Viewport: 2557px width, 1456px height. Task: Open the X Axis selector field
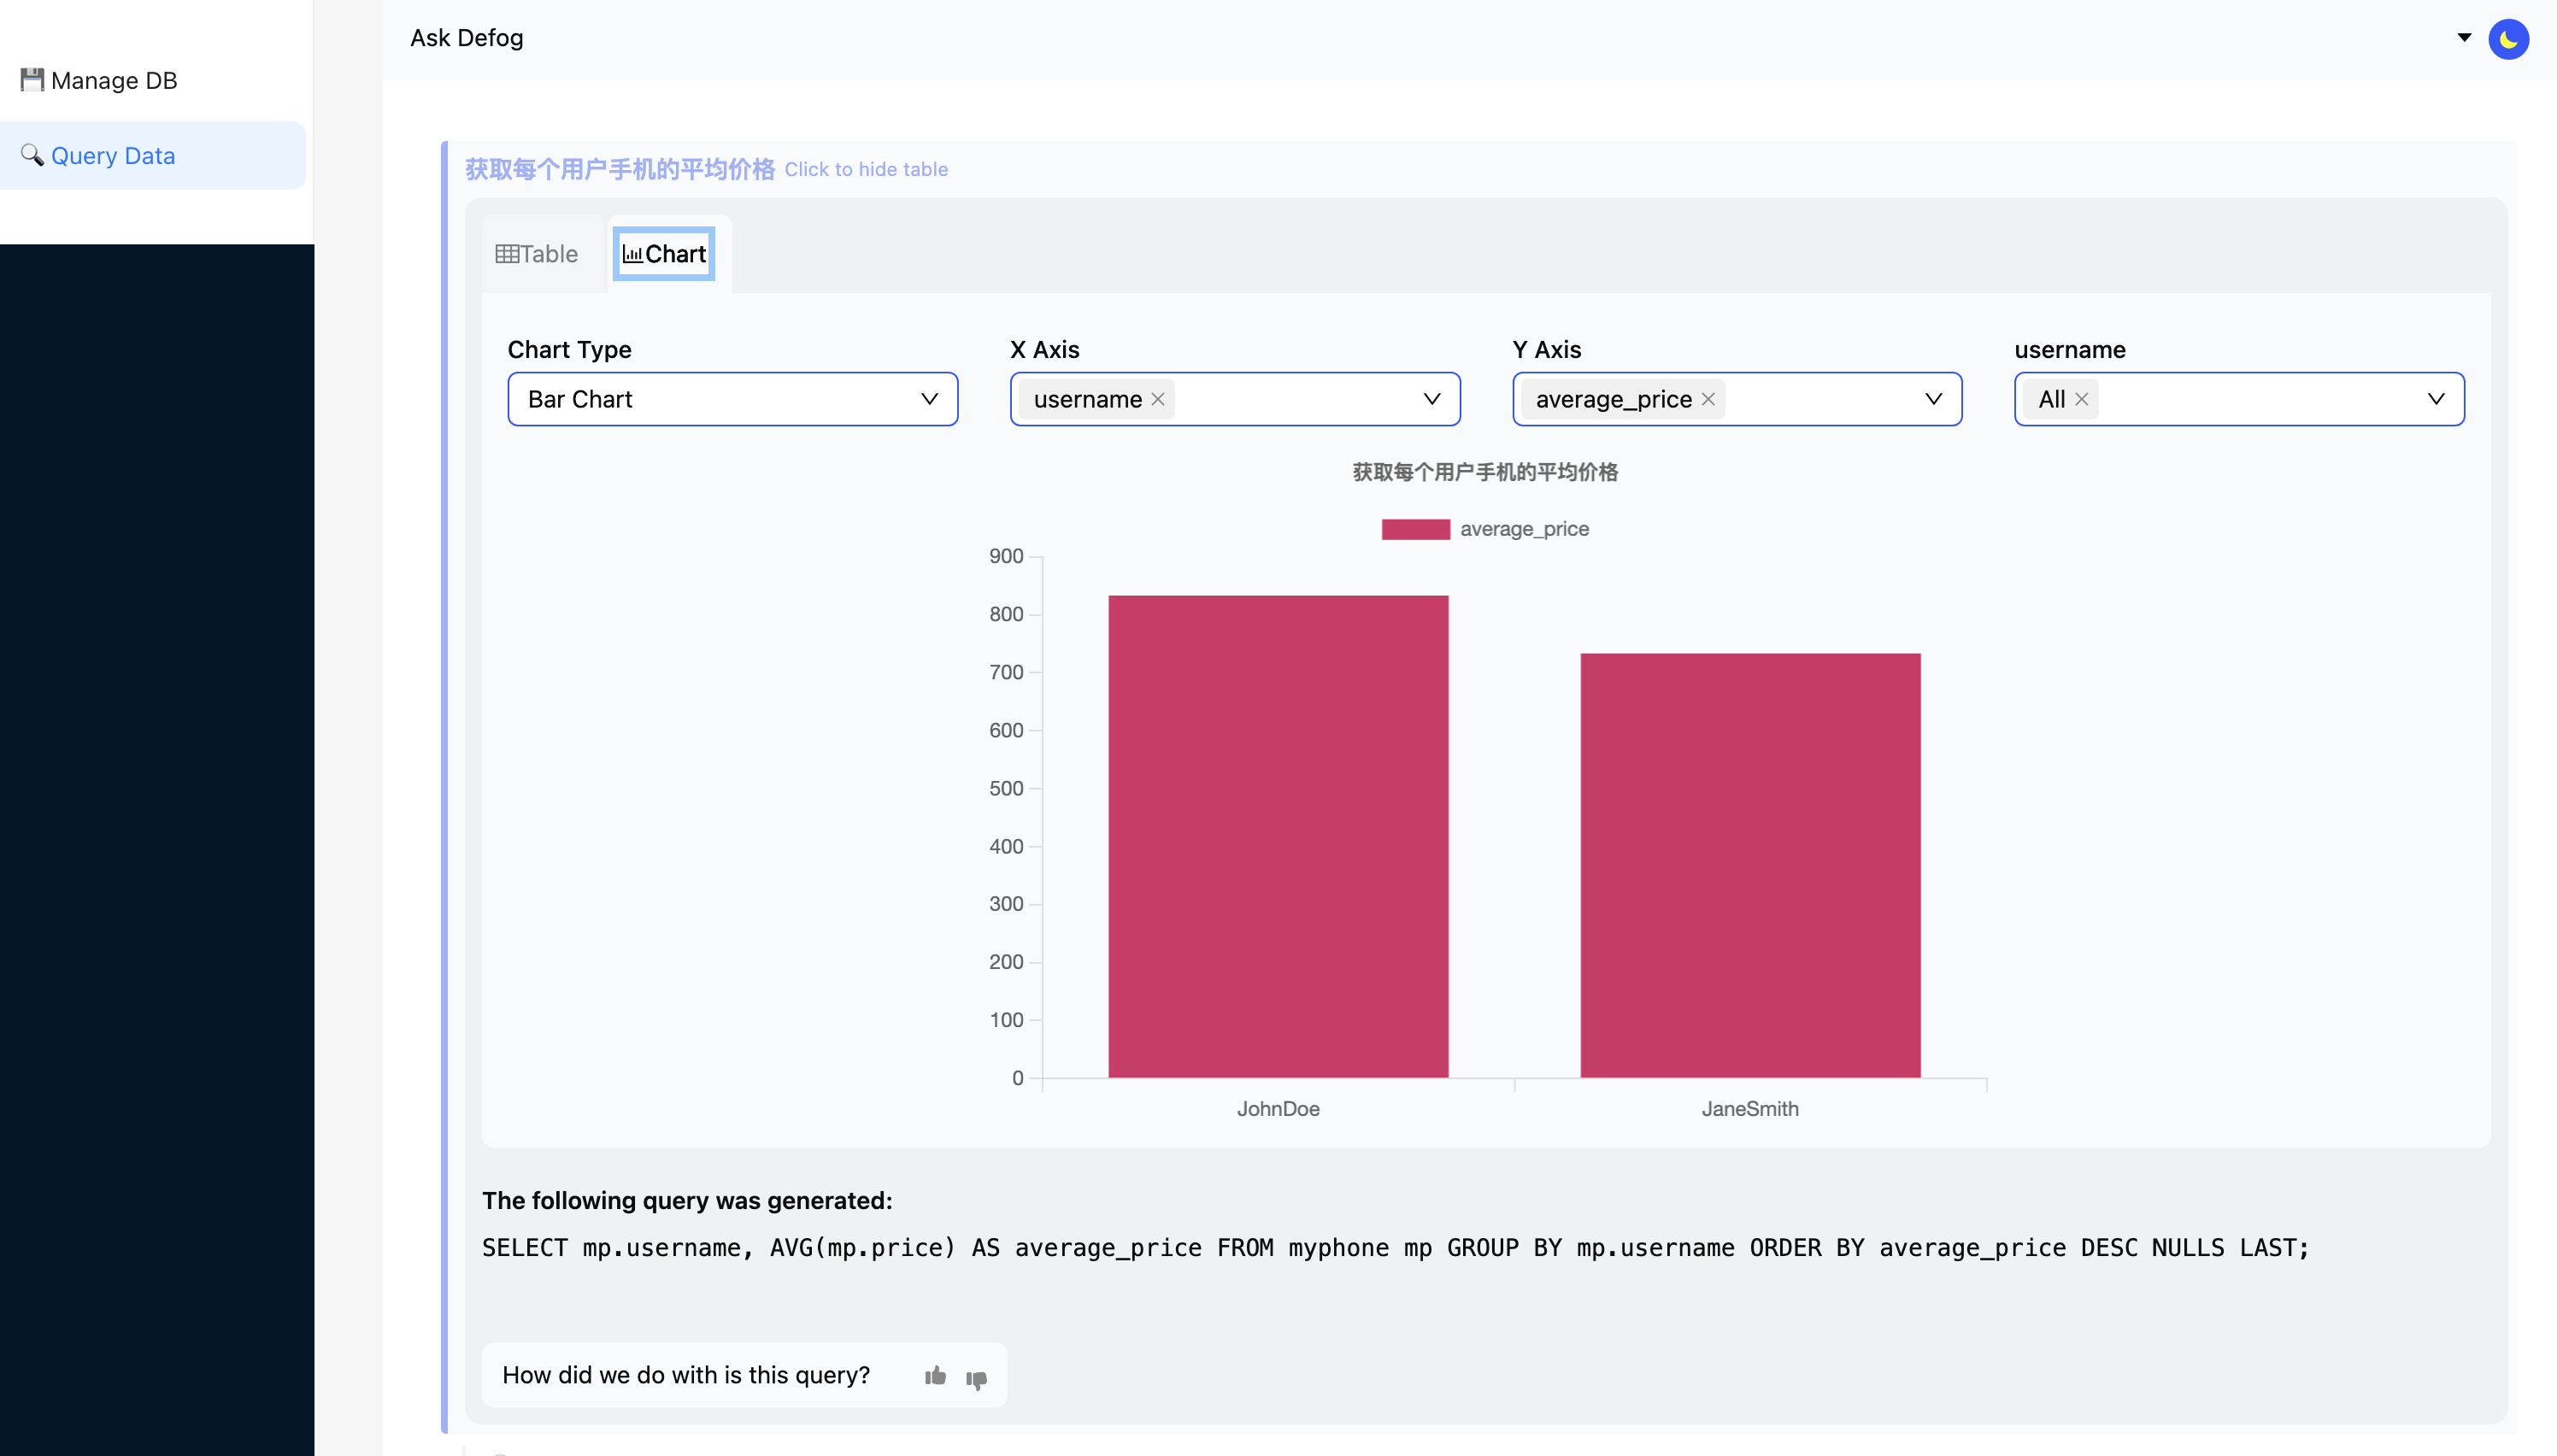(1235, 399)
